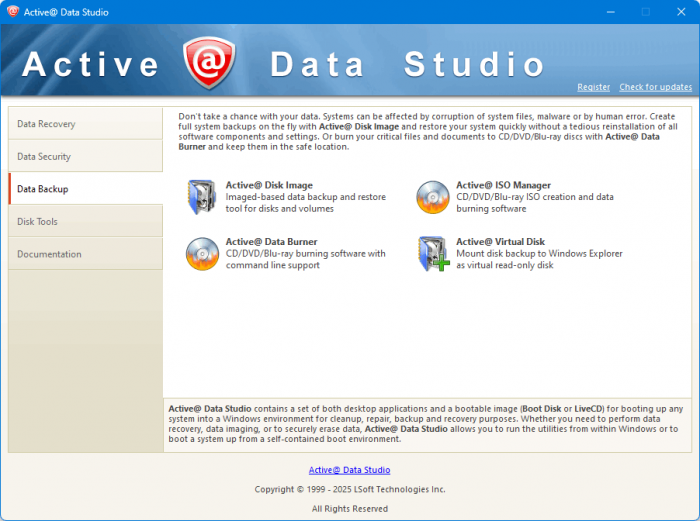Image resolution: width=700 pixels, height=521 pixels.
Task: Go to the Disk Tools tab
Action: click(x=85, y=222)
